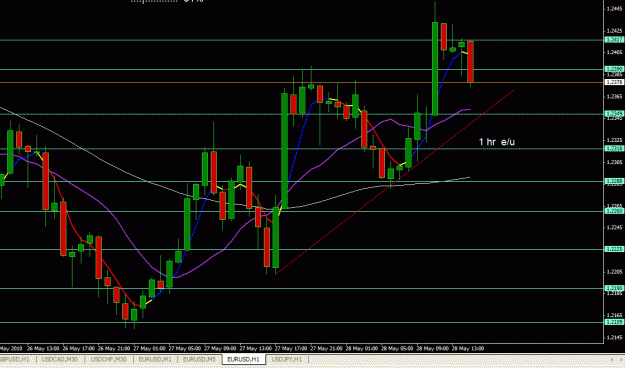Click the 1.2325 price scale value
This screenshot has width=625, height=368.
pyautogui.click(x=614, y=140)
